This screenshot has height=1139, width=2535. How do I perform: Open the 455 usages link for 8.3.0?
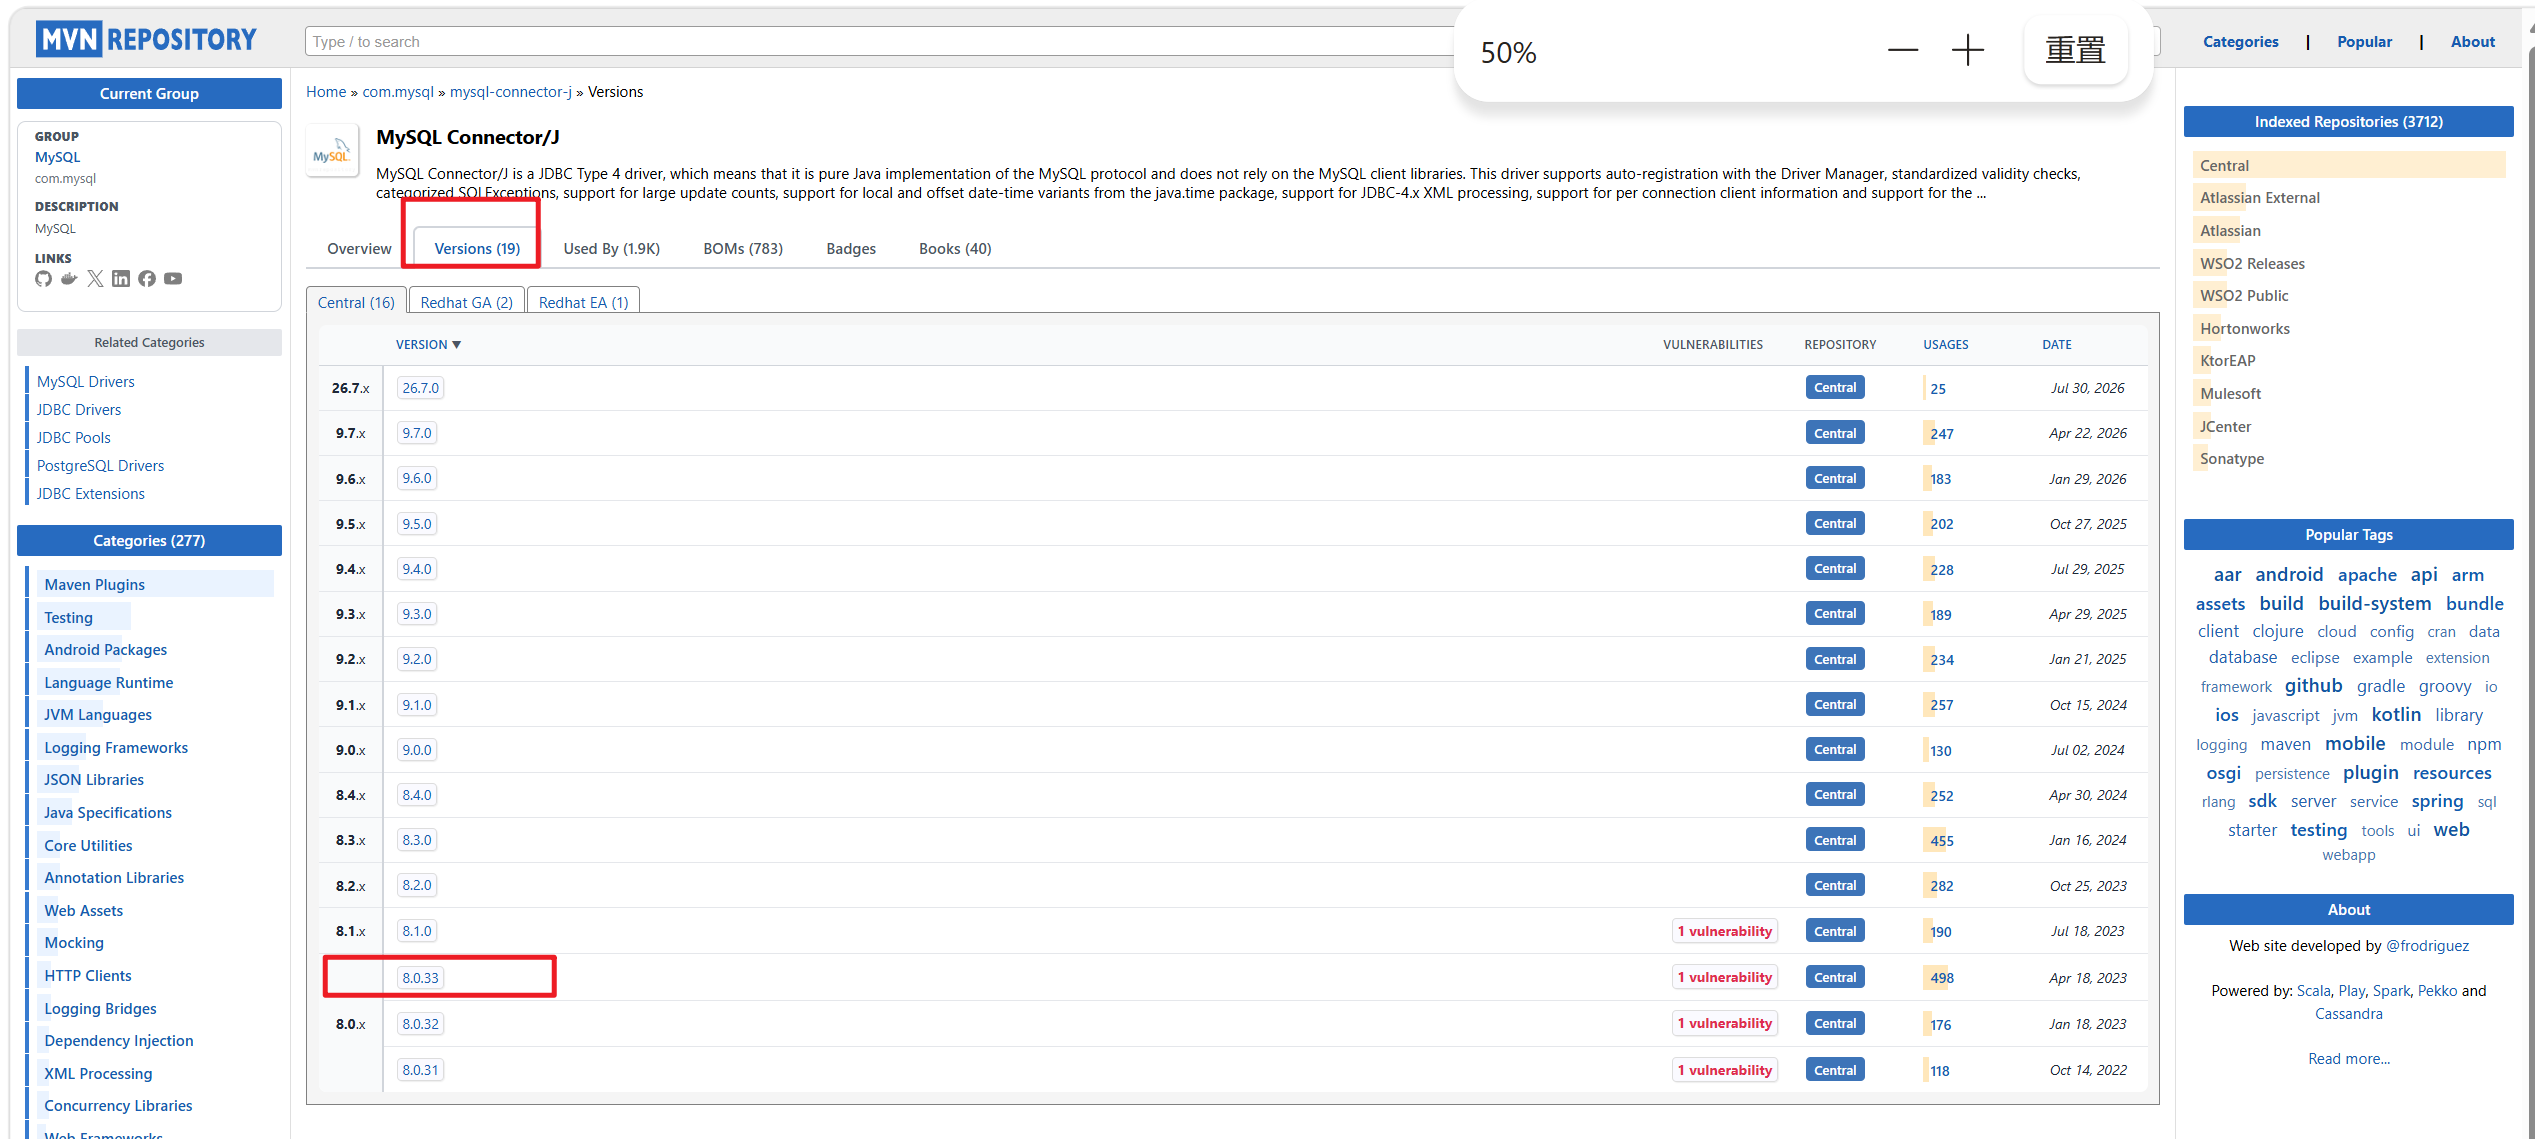pos(1941,841)
